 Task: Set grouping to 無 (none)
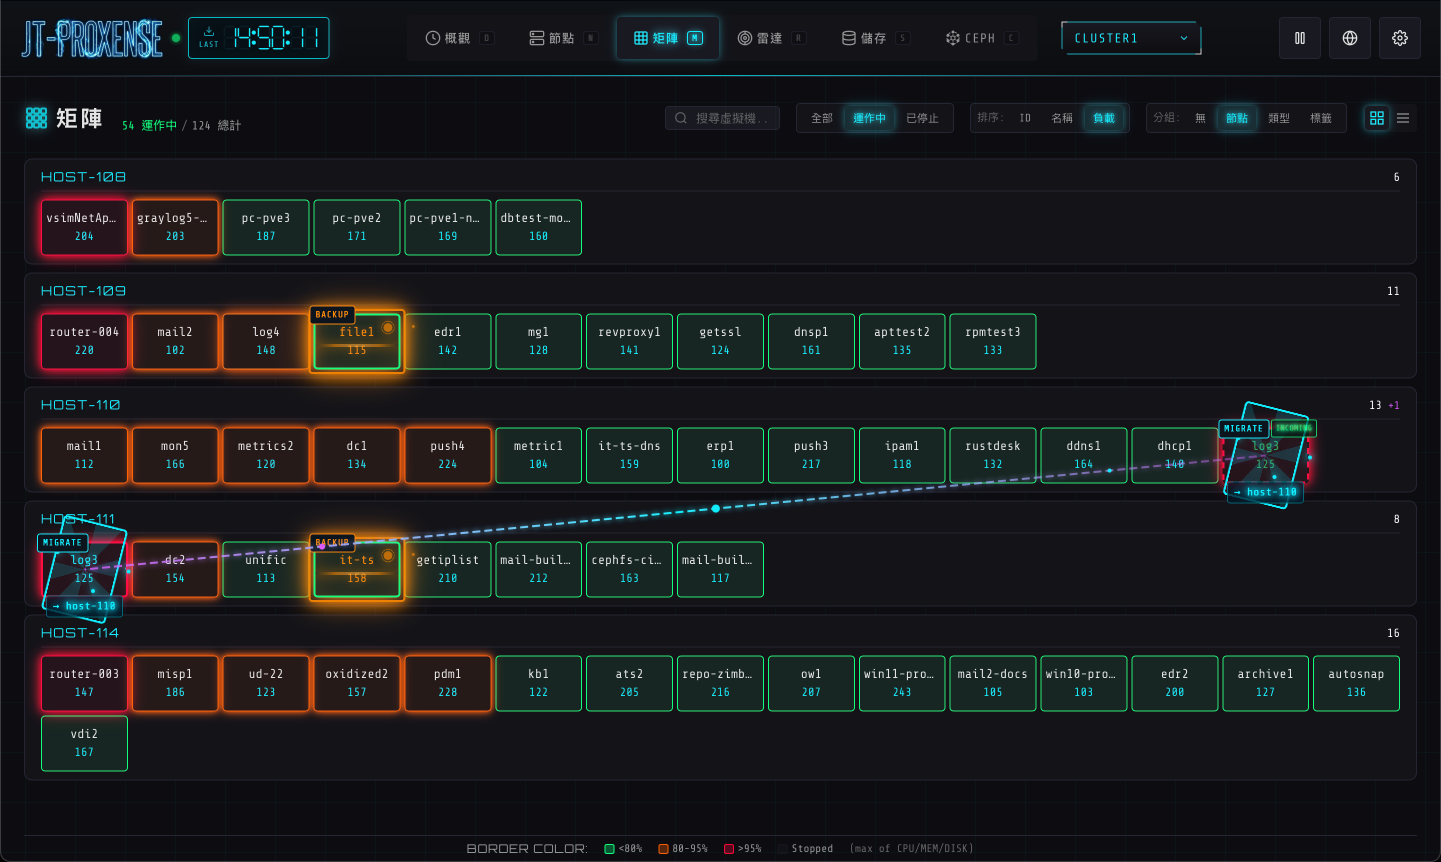pyautogui.click(x=1201, y=118)
